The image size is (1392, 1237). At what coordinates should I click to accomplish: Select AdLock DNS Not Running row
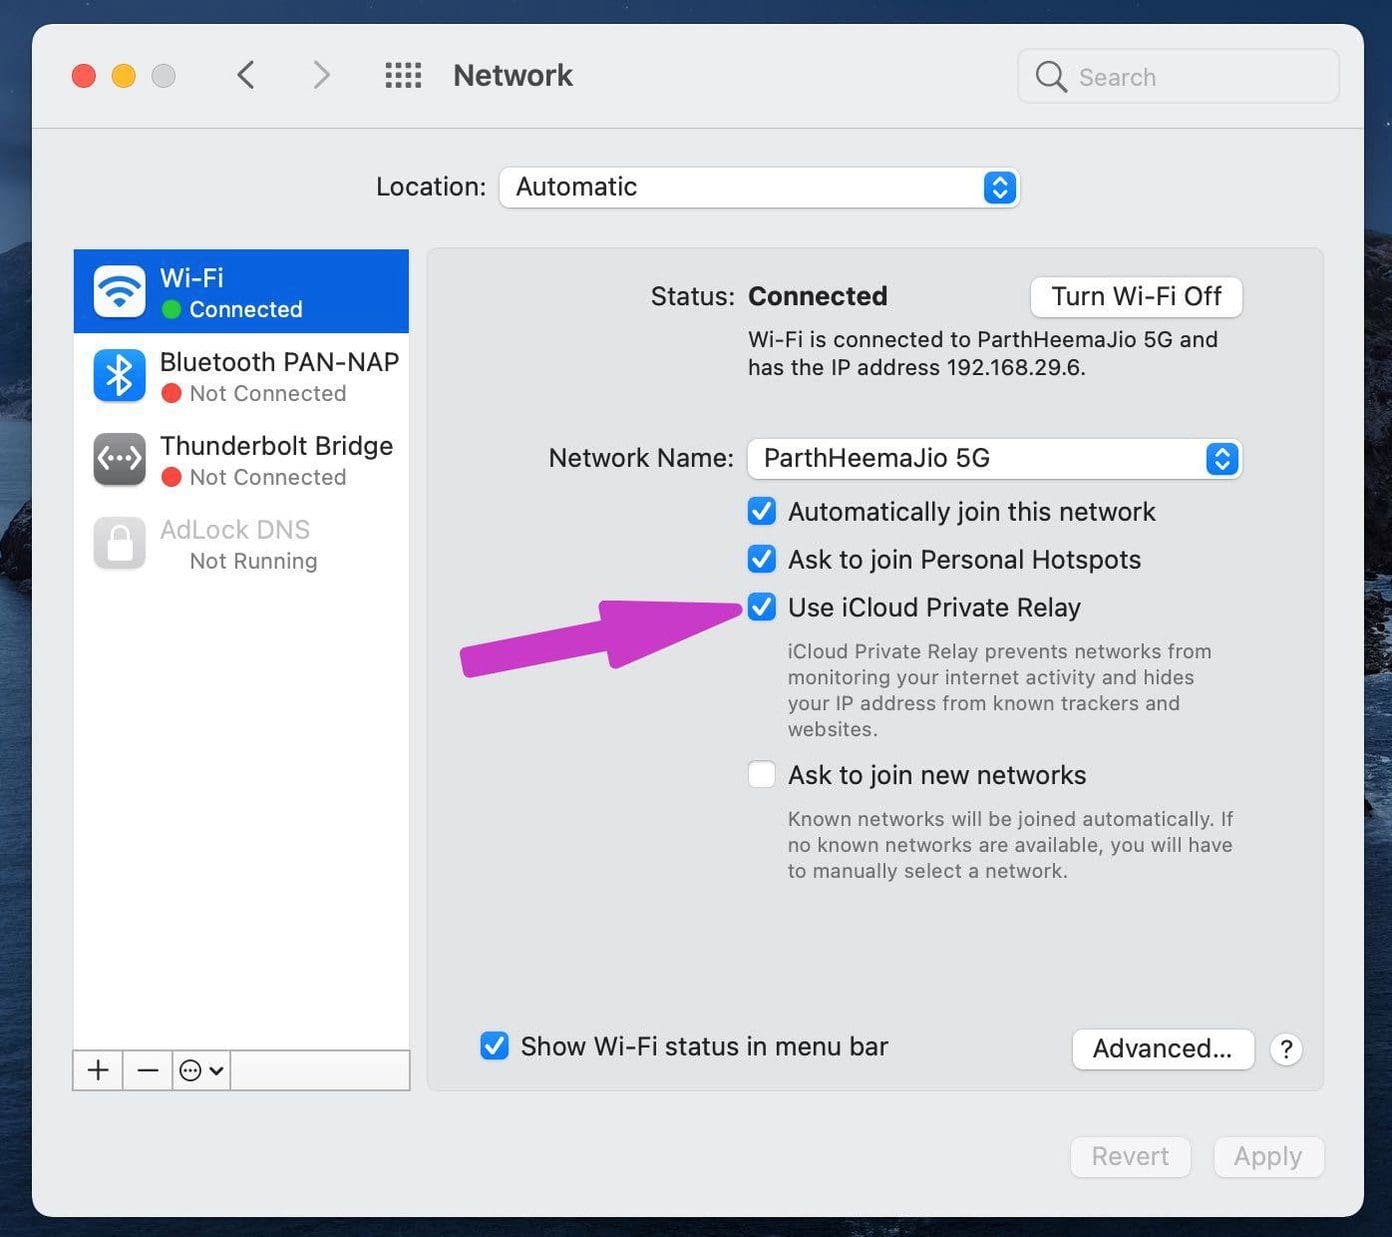pos(241,543)
